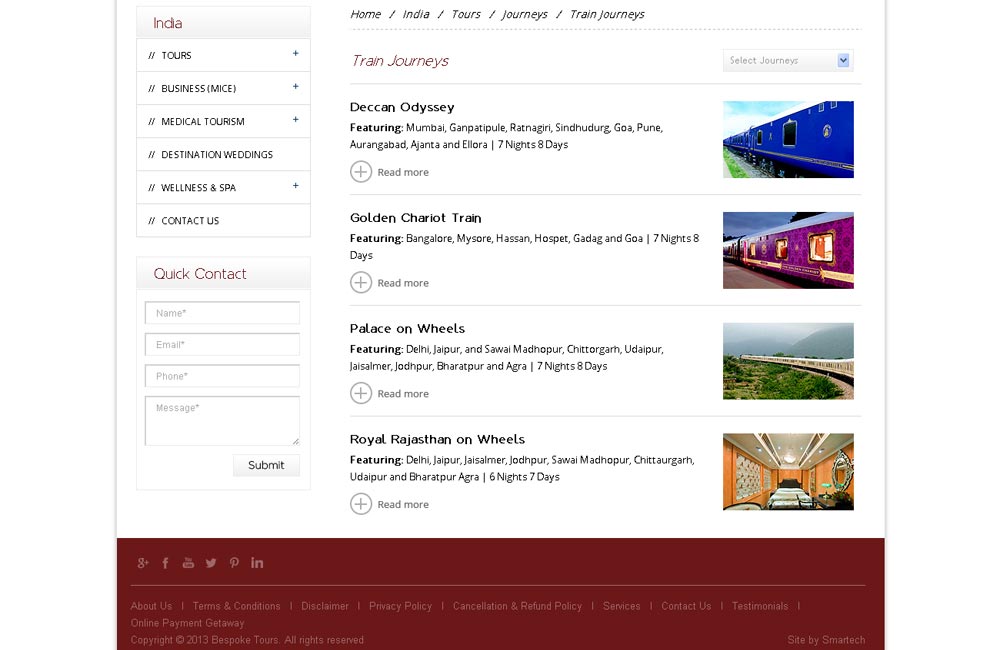1000x650 pixels.
Task: Read more about Golden Chariot Train
Action: (402, 283)
